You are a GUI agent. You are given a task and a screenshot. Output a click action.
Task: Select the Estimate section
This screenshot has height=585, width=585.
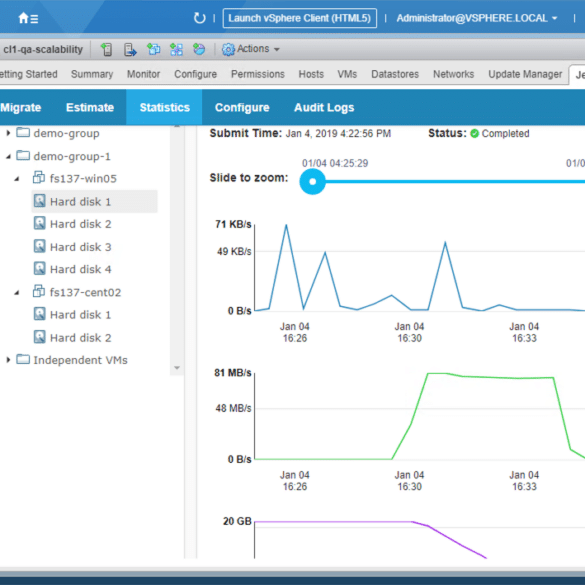pos(90,107)
